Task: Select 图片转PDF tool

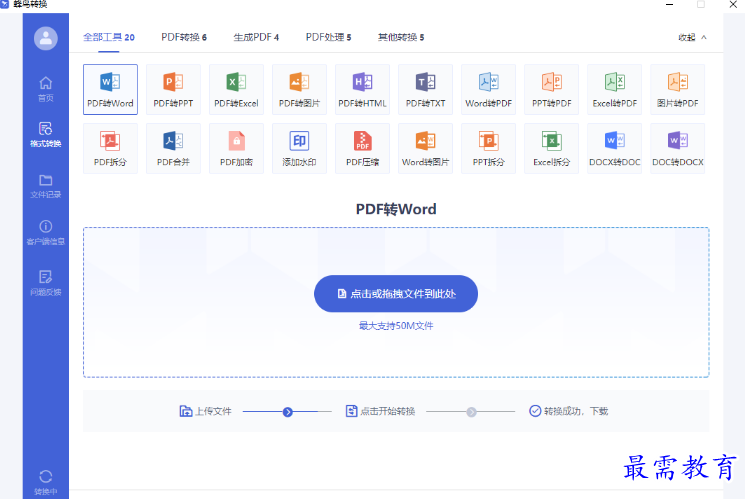Action: pos(678,89)
